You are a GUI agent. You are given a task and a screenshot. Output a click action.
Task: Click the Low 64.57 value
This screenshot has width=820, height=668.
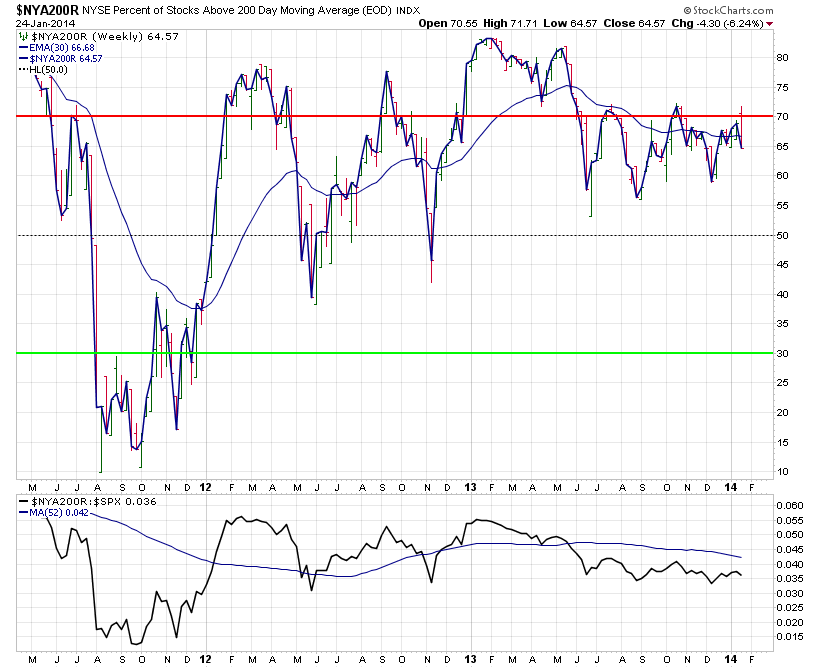click(570, 24)
